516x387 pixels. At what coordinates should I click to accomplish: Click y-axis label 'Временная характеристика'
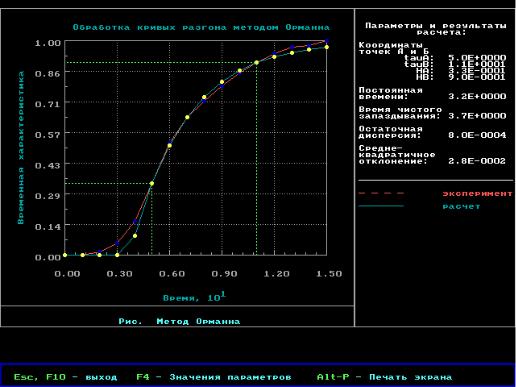(x=21, y=147)
